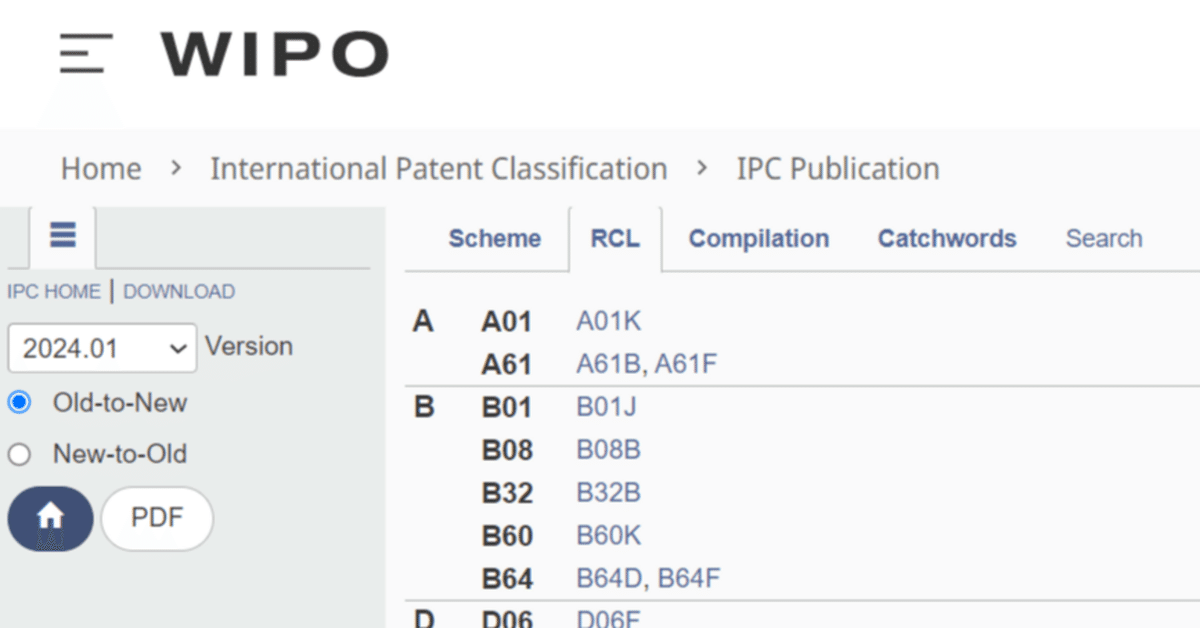Click the Search tab
The width and height of the screenshot is (1200, 628).
click(x=1104, y=239)
